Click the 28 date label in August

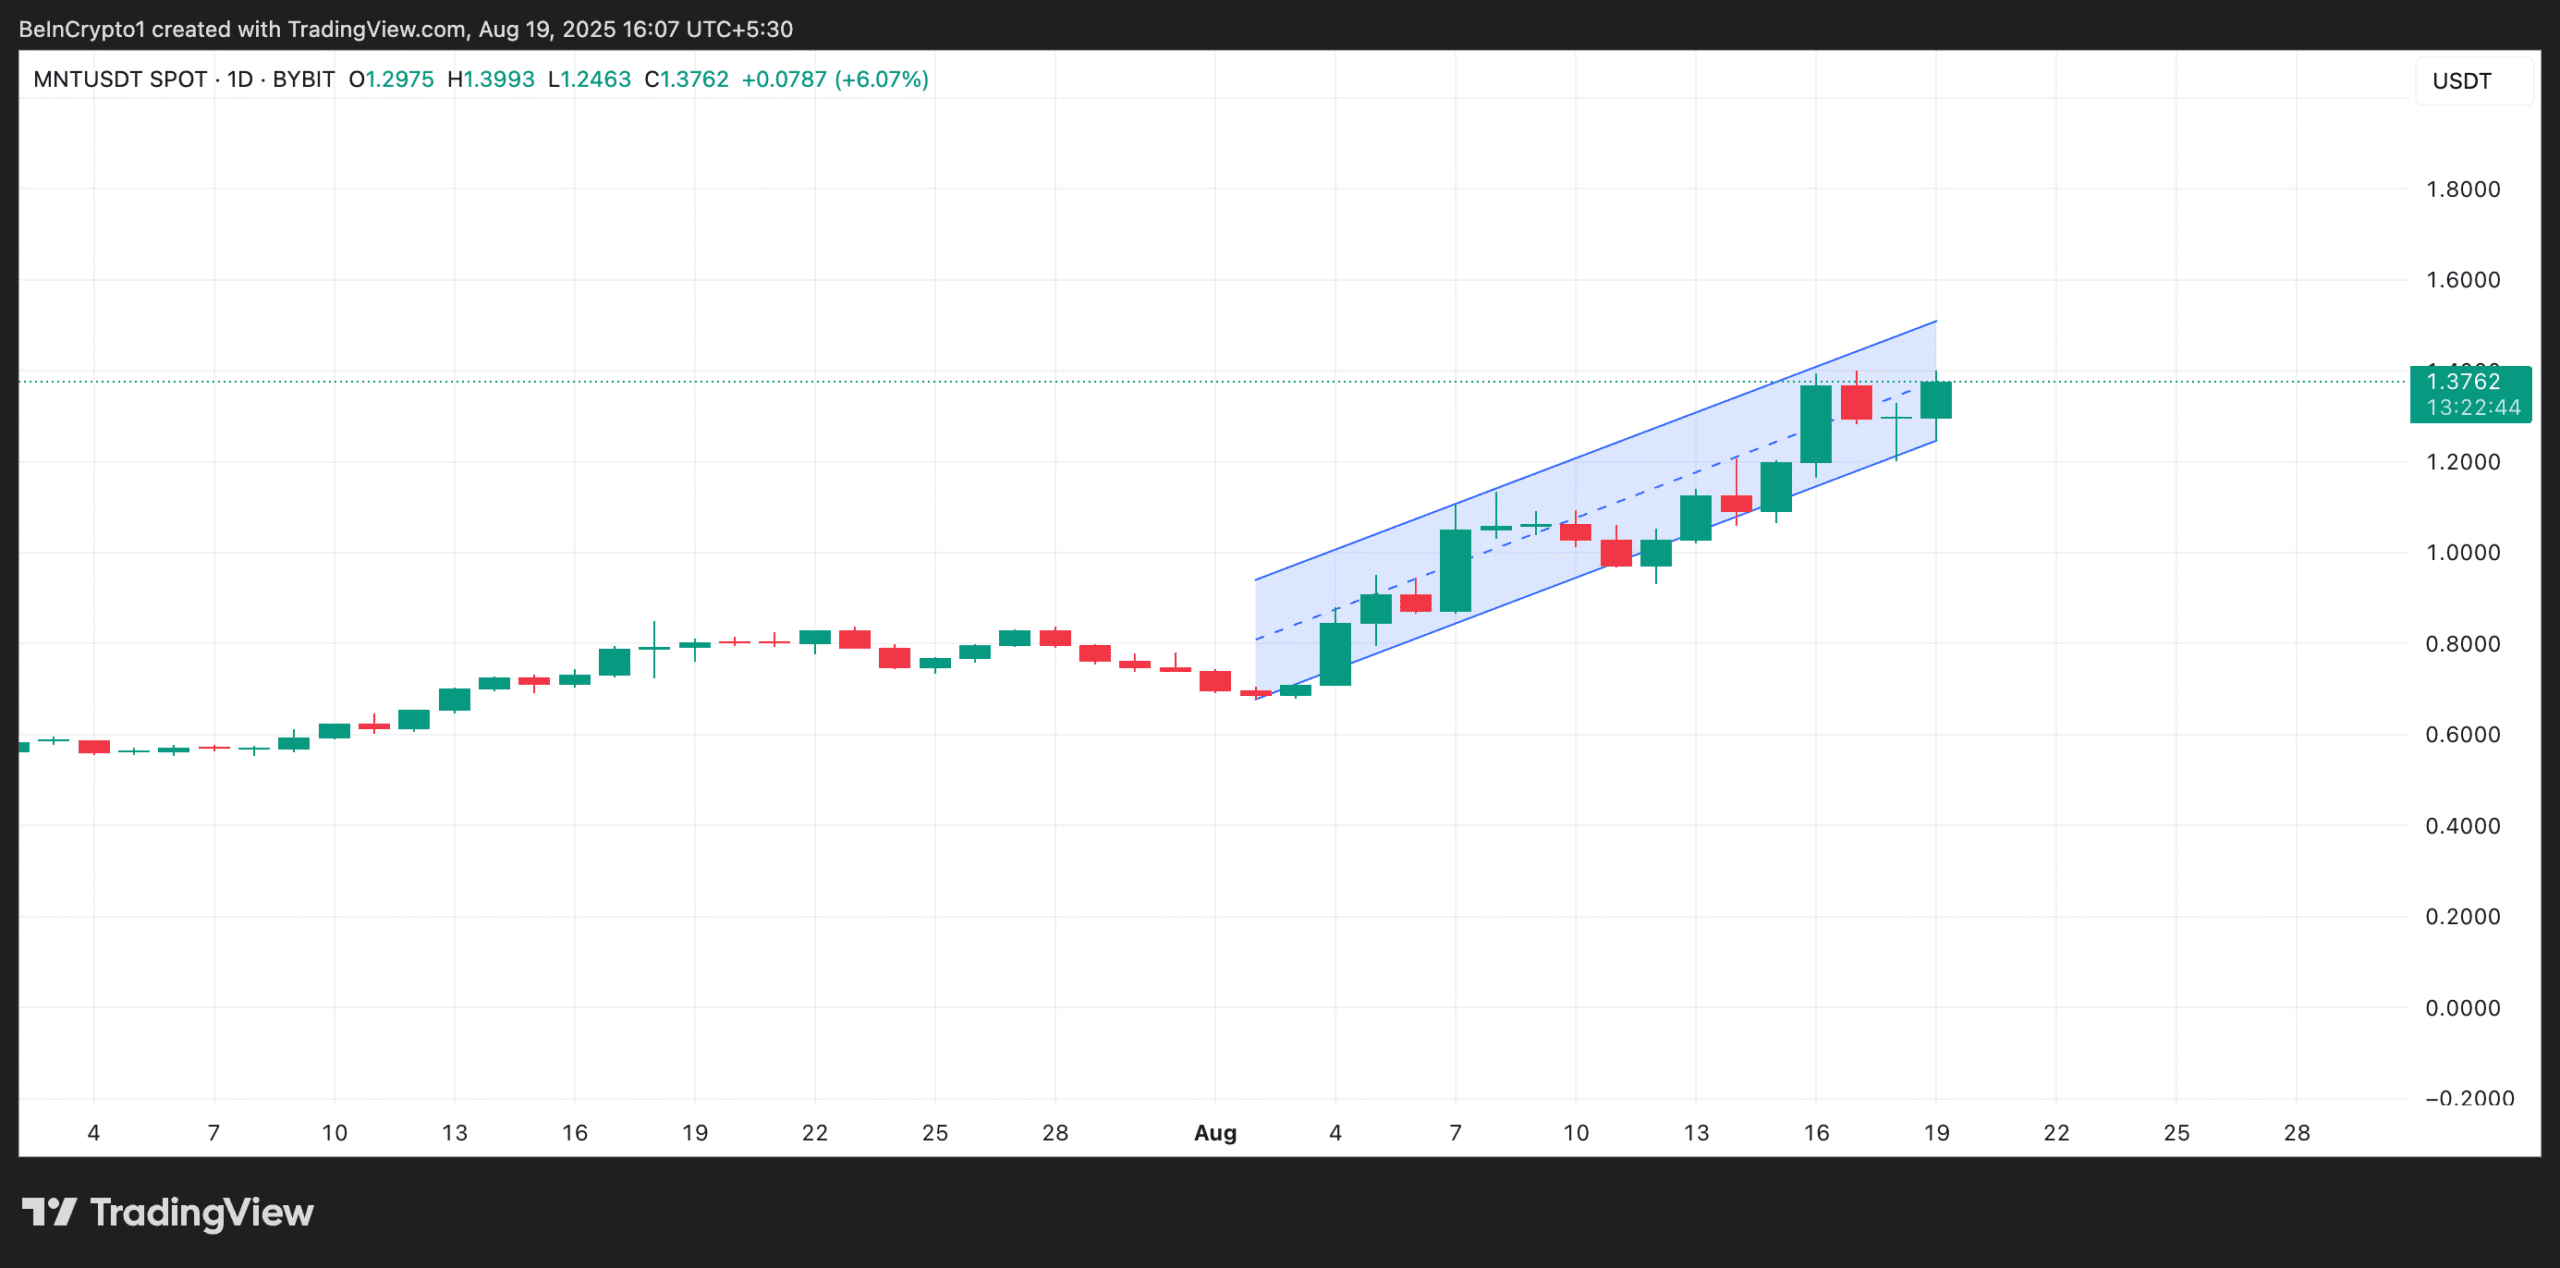coord(2297,1132)
